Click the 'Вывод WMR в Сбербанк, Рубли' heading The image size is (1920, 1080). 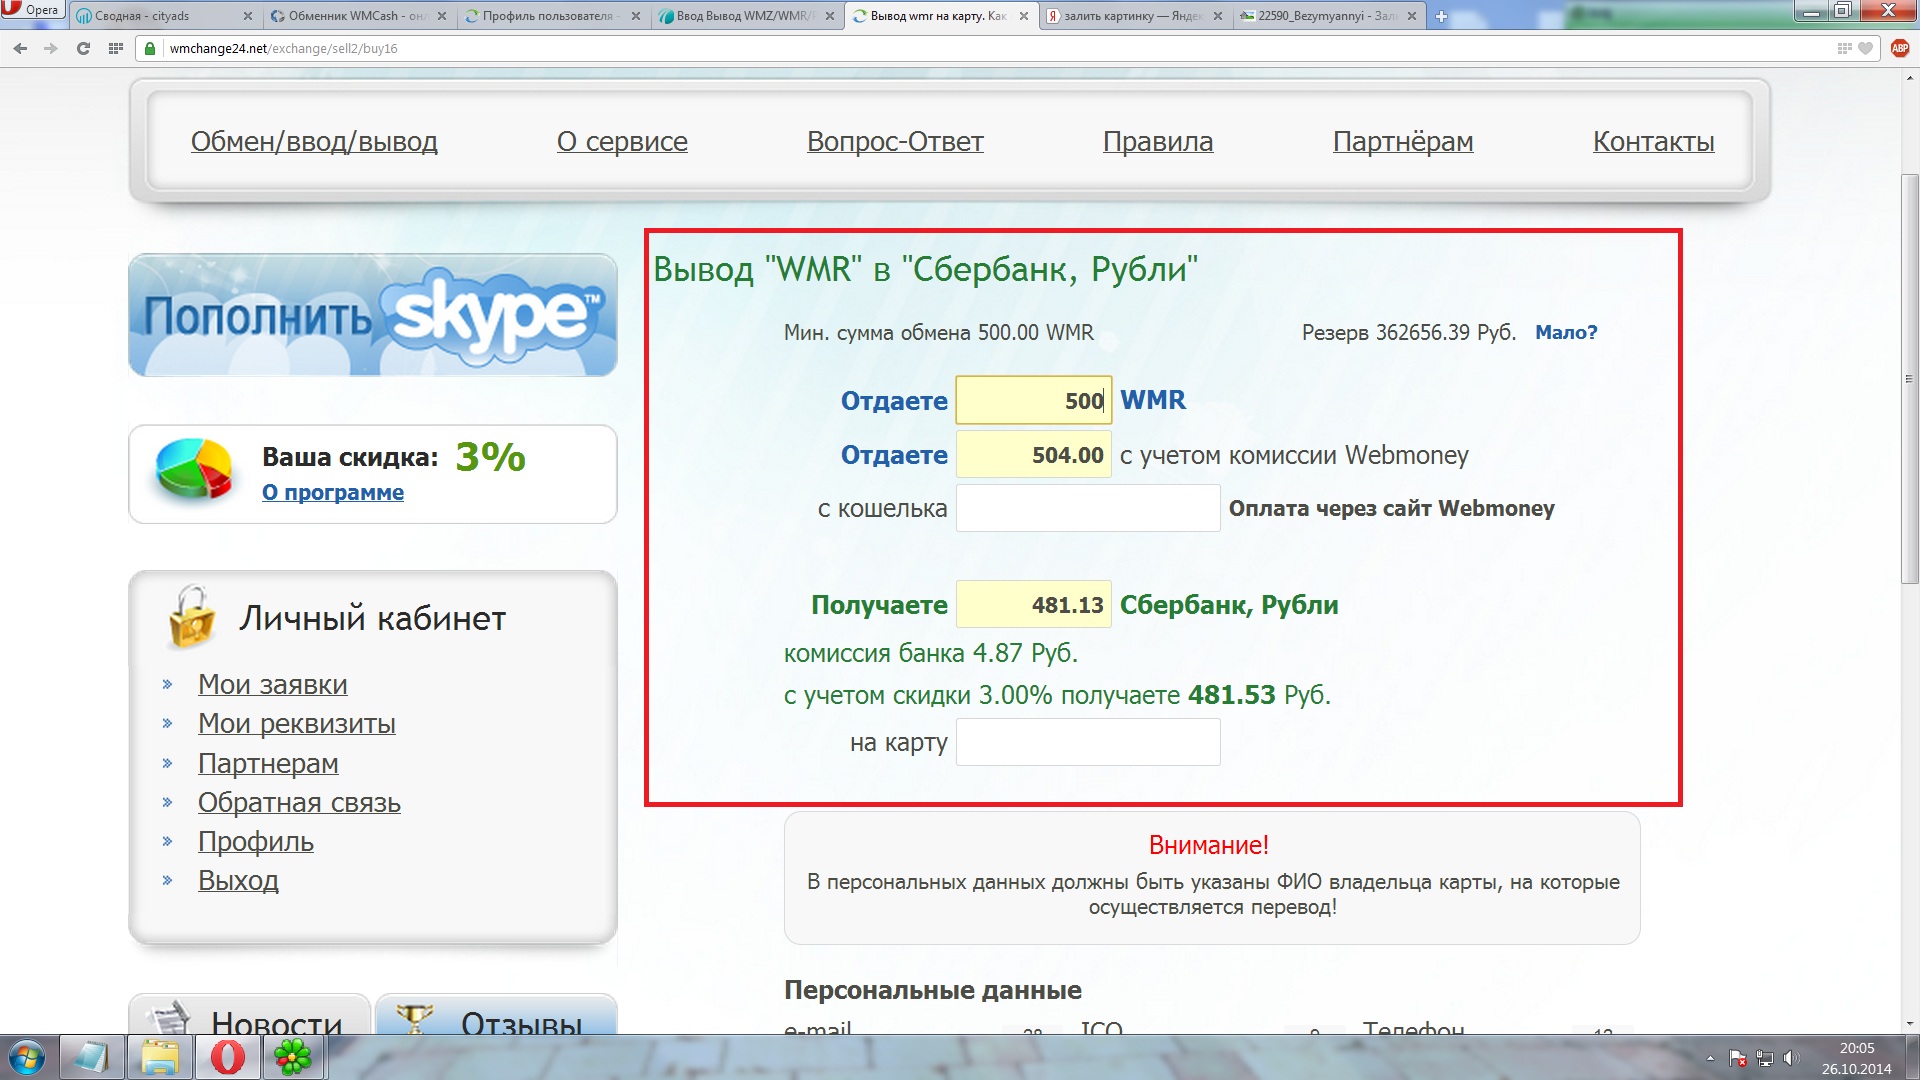925,269
